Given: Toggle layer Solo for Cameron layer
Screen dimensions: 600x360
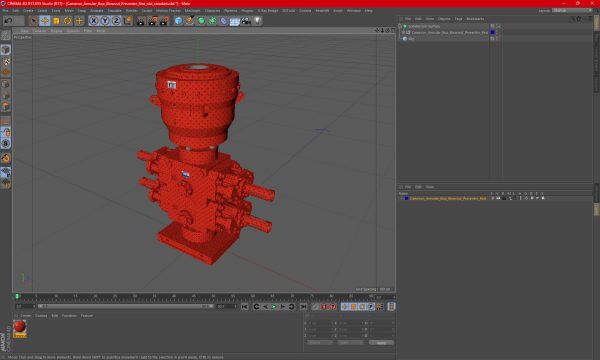Looking at the screenshot, I should tap(492, 199).
